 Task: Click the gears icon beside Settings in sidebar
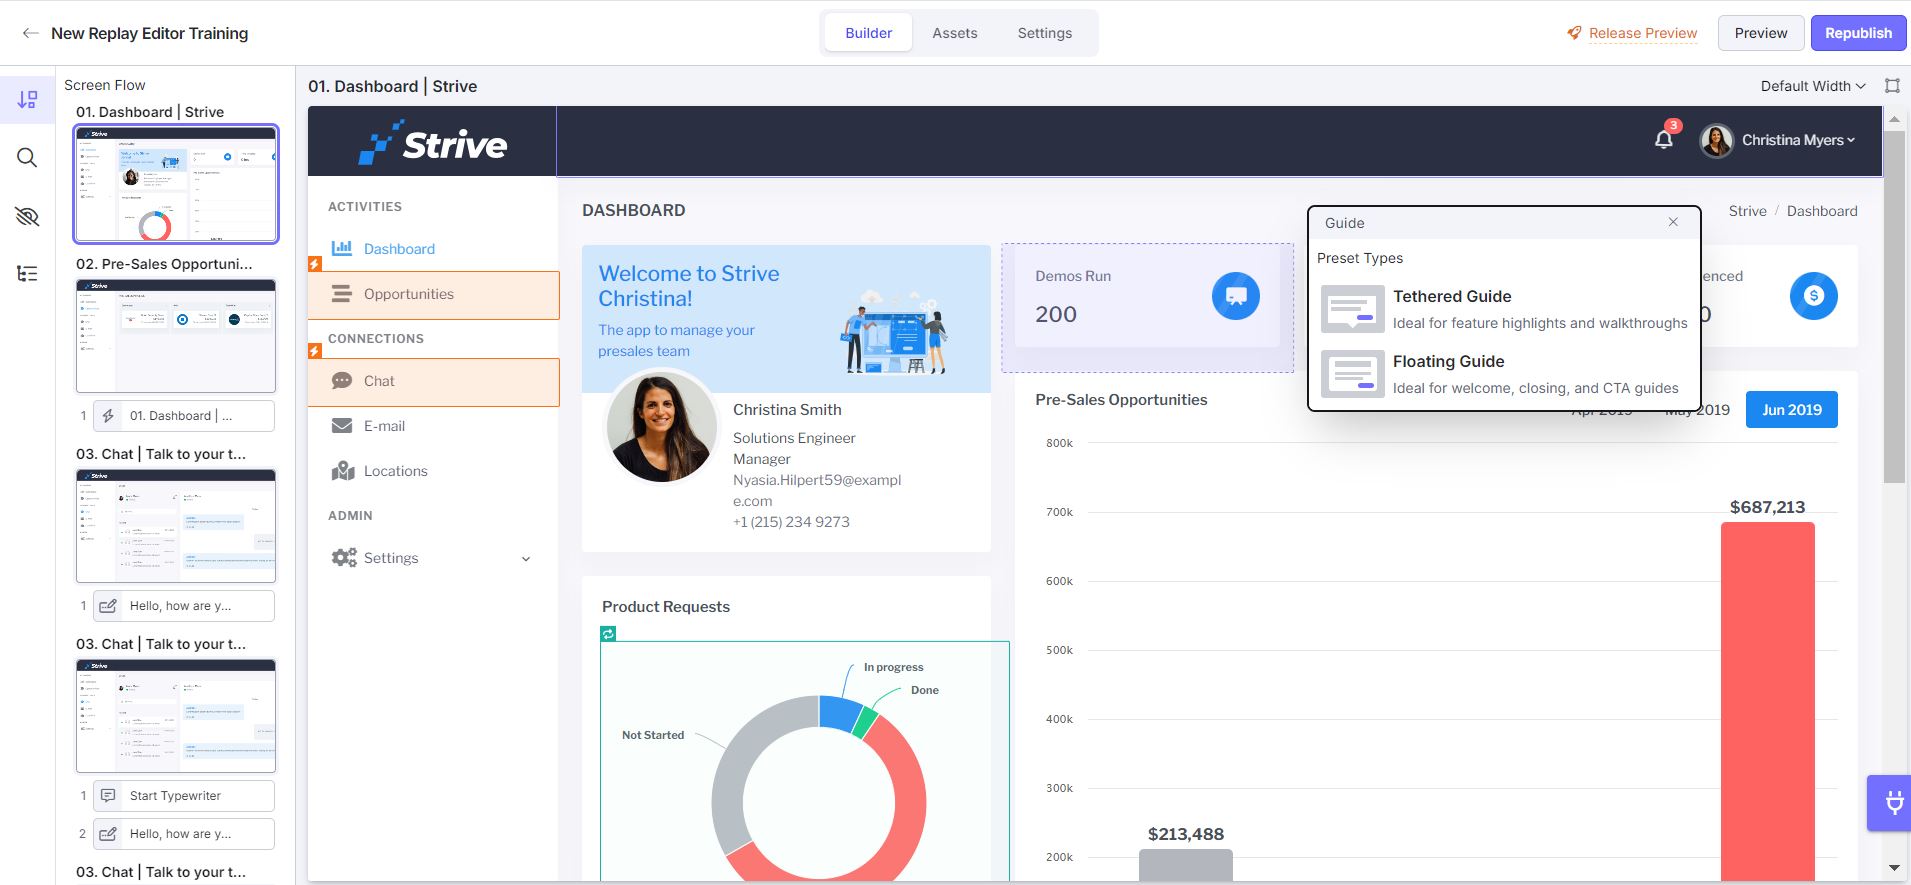[x=344, y=558]
